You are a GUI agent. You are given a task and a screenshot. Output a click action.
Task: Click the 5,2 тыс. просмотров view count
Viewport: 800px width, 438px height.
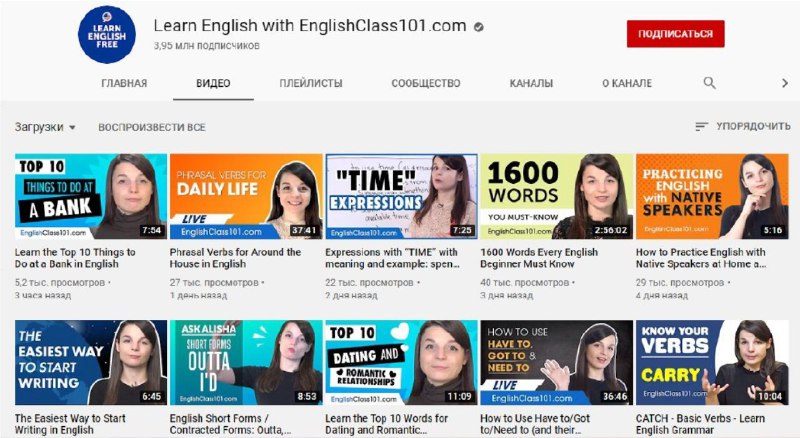pos(60,282)
